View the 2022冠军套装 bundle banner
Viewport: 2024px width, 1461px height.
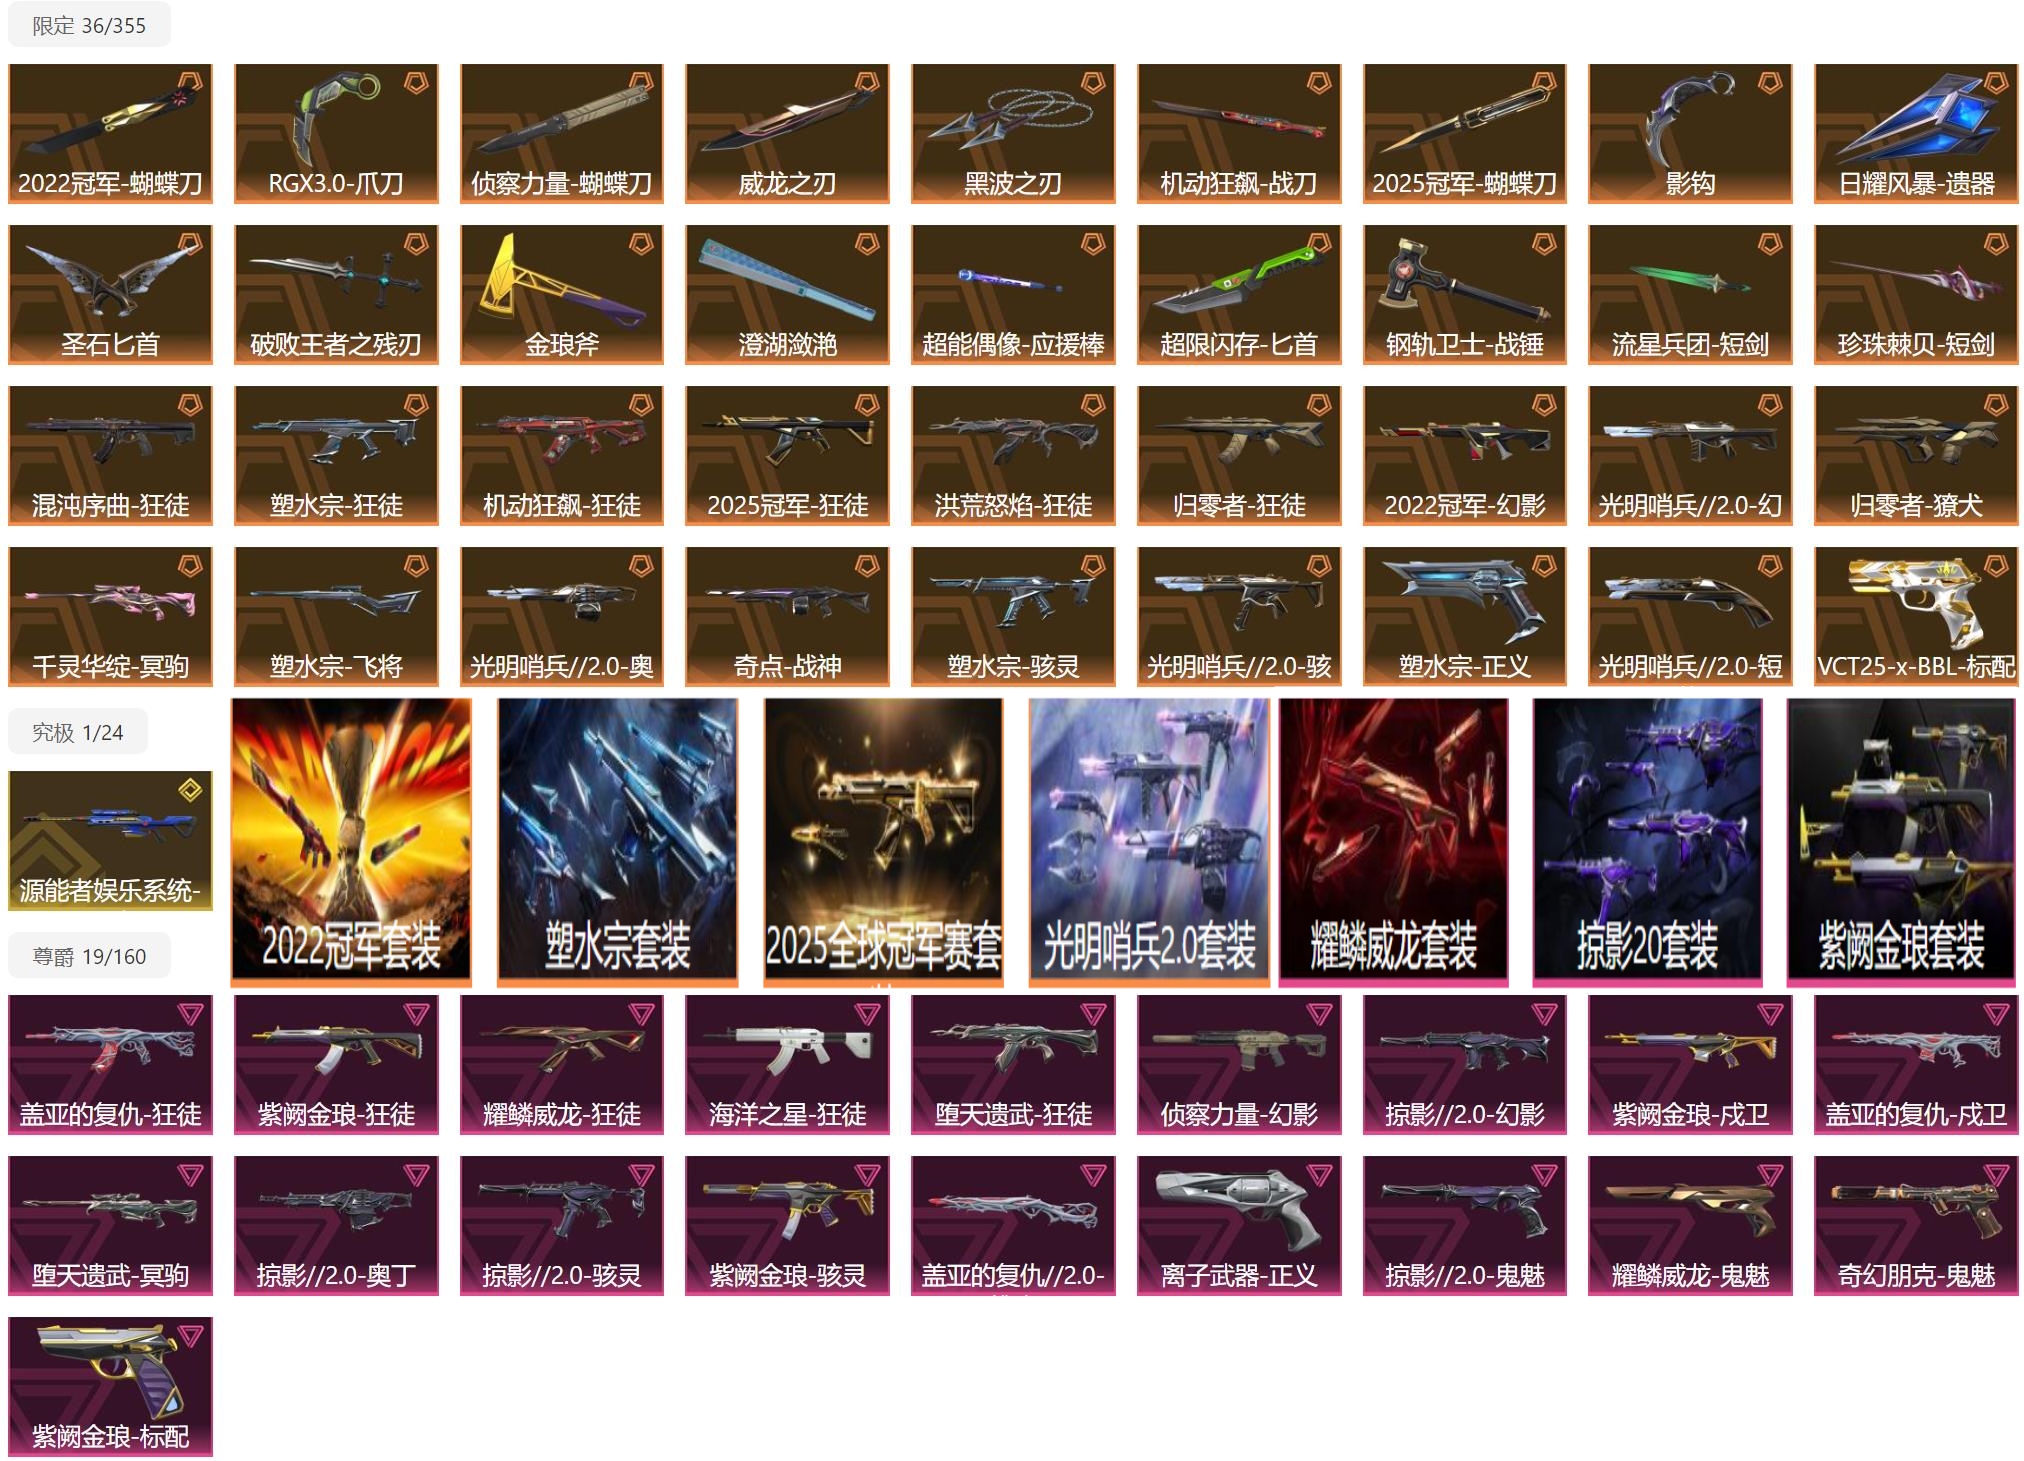(x=351, y=842)
